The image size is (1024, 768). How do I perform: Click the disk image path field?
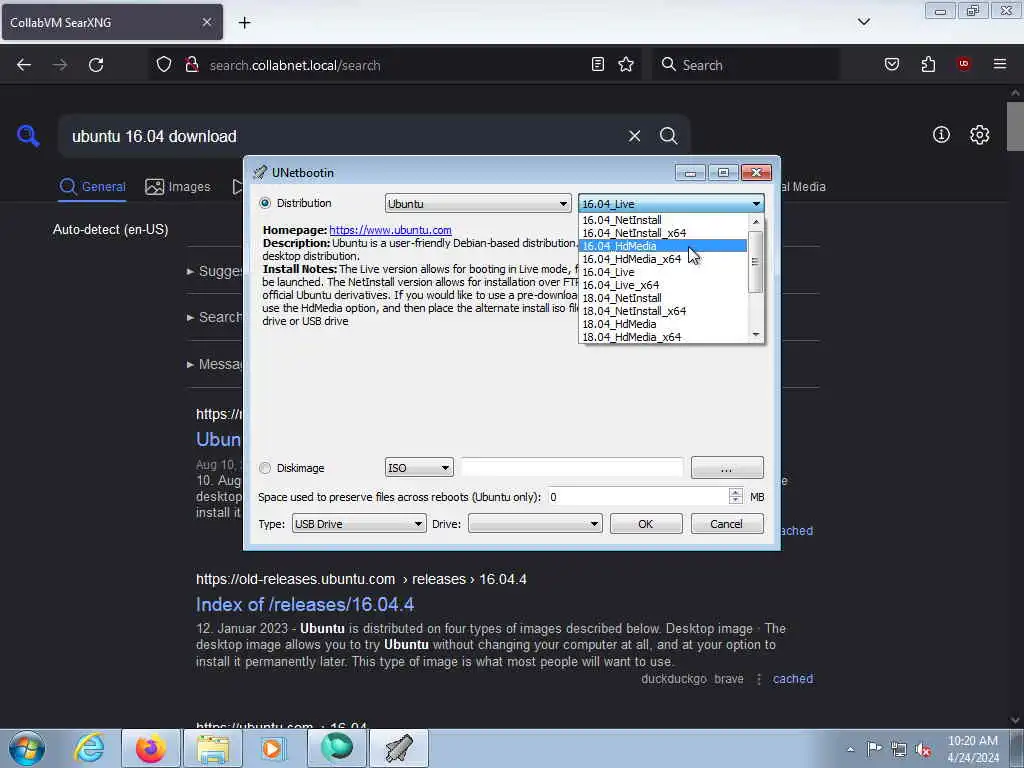tap(572, 468)
